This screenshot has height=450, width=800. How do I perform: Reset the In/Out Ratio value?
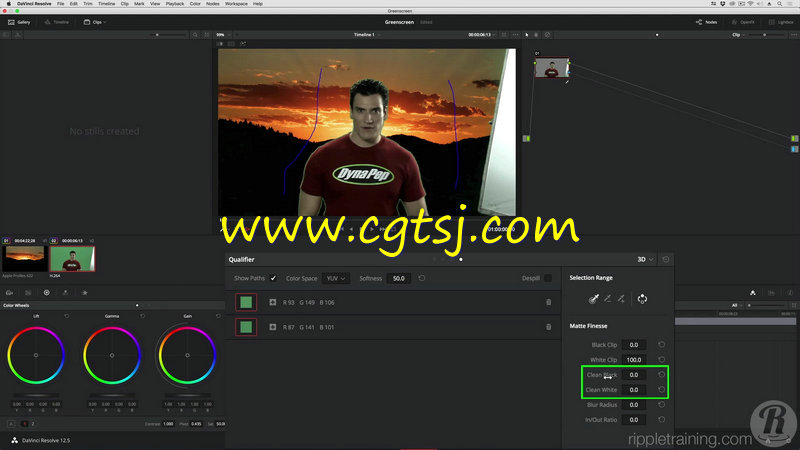click(661, 419)
